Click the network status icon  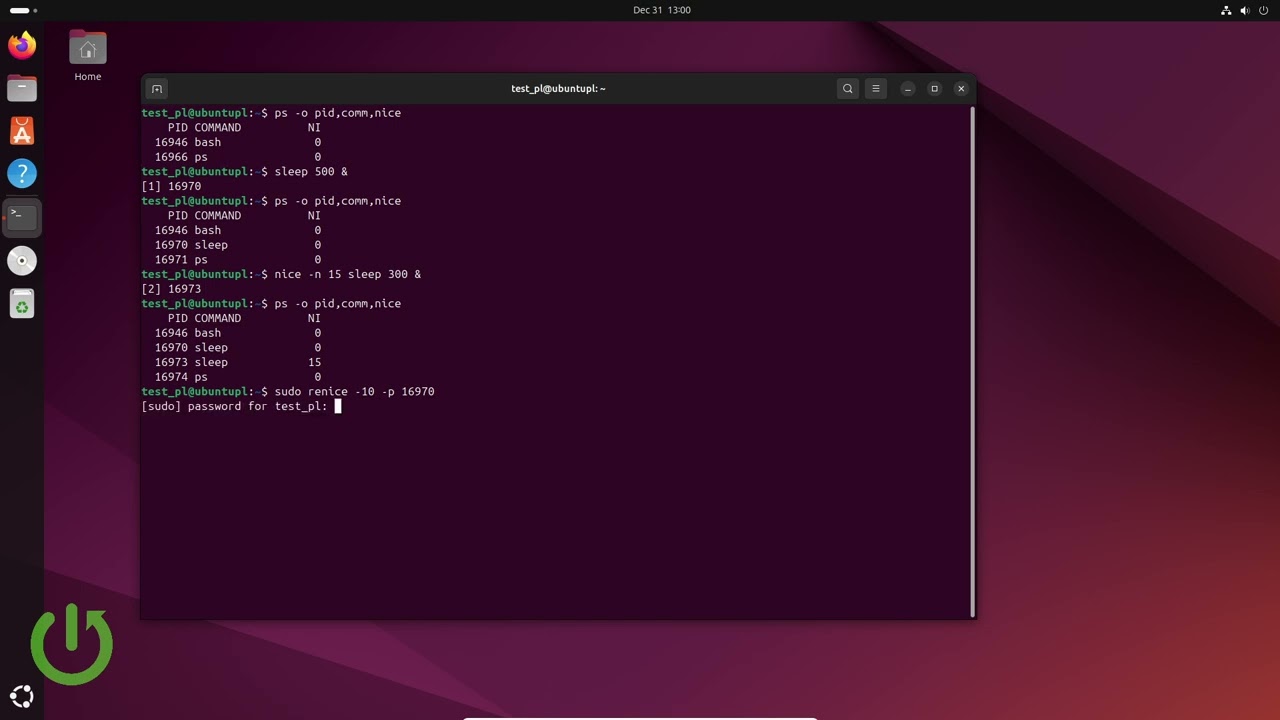[x=1227, y=10]
